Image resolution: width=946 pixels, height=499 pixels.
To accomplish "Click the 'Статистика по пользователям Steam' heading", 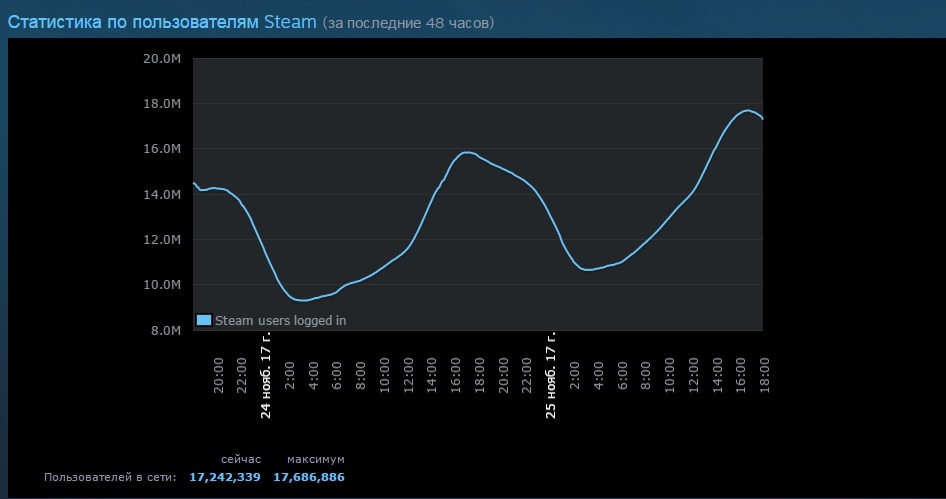I will point(162,22).
